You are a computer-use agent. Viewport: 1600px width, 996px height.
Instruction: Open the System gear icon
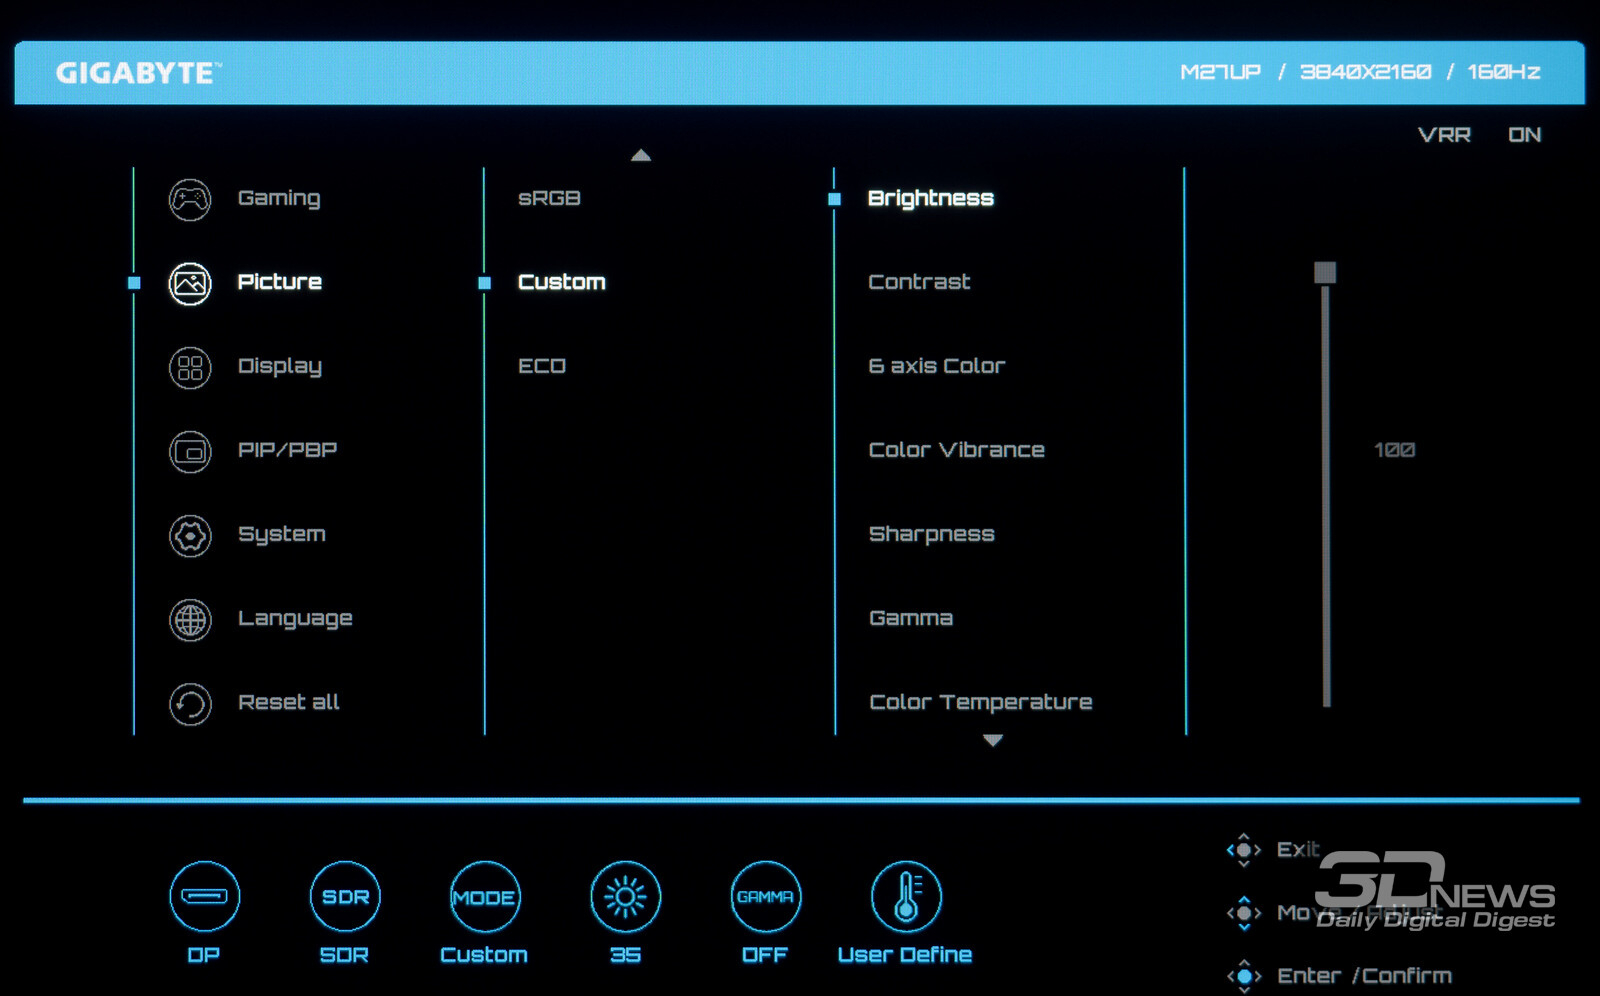coord(190,536)
